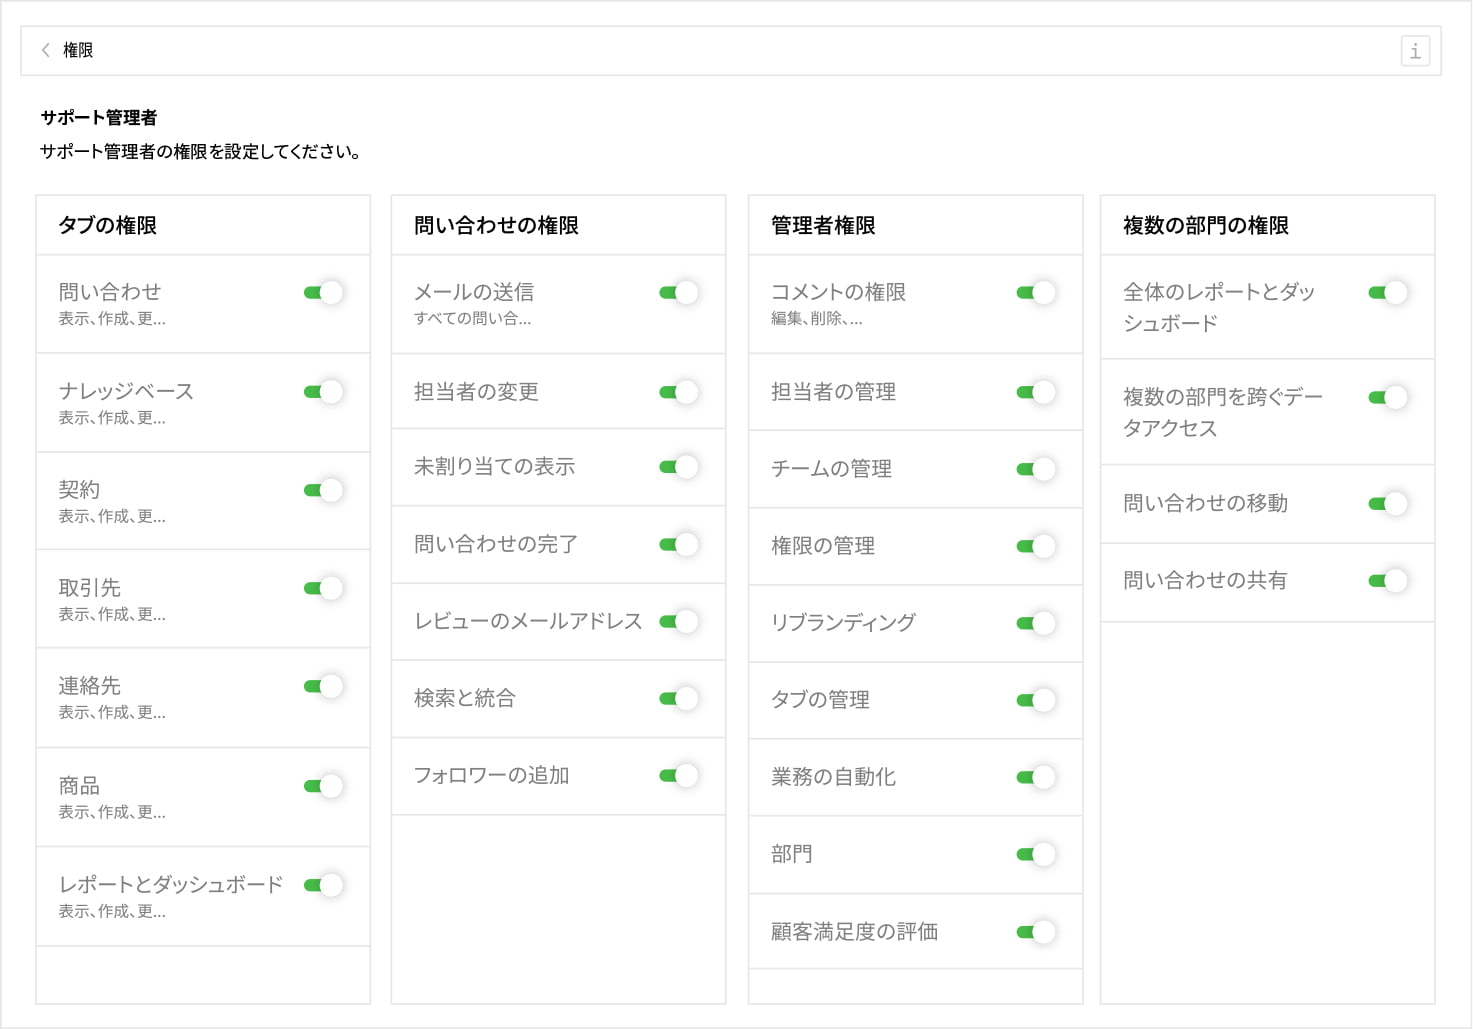Expand 連絡先 sub-permissions text
Viewport: 1473px width, 1030px height.
click(112, 713)
